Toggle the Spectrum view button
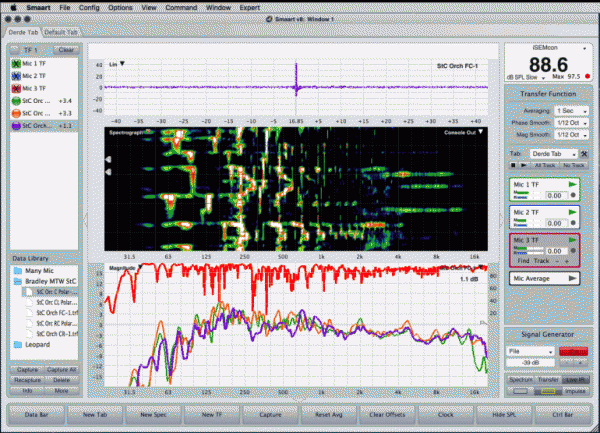The width and height of the screenshot is (600, 433). [520, 381]
